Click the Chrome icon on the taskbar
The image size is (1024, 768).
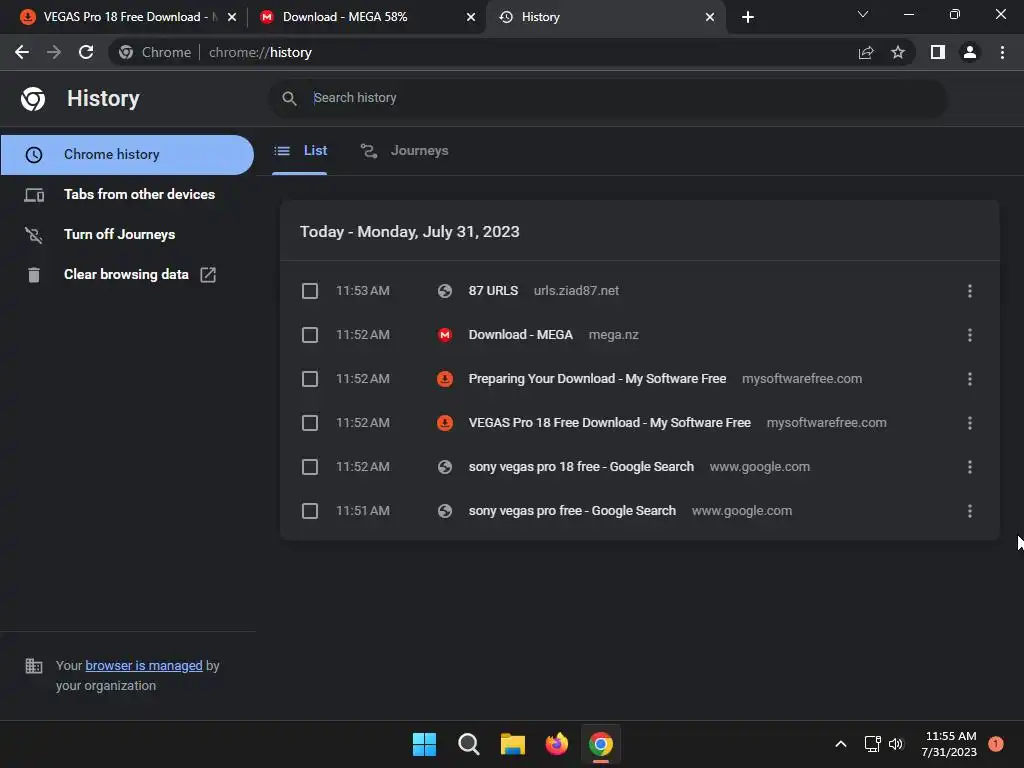[601, 744]
